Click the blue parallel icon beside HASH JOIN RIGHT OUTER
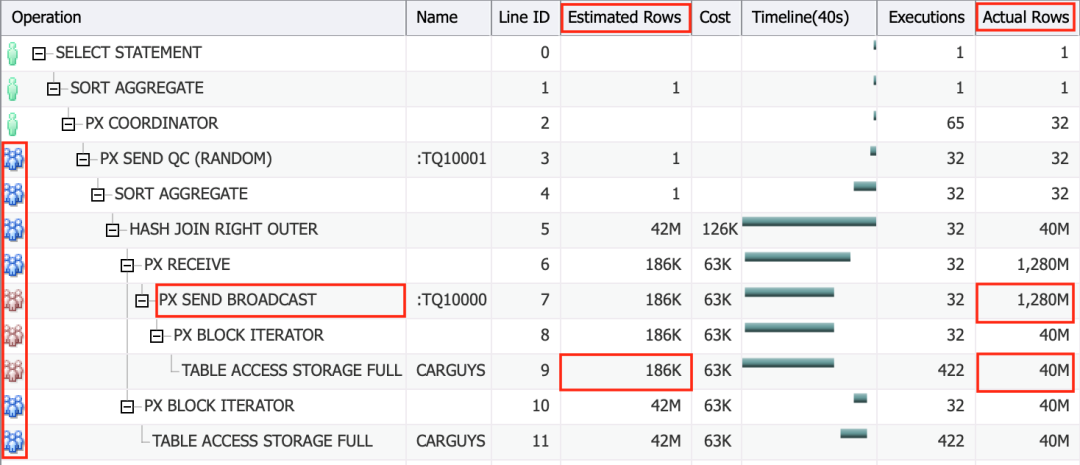1080x465 pixels. 14,230
